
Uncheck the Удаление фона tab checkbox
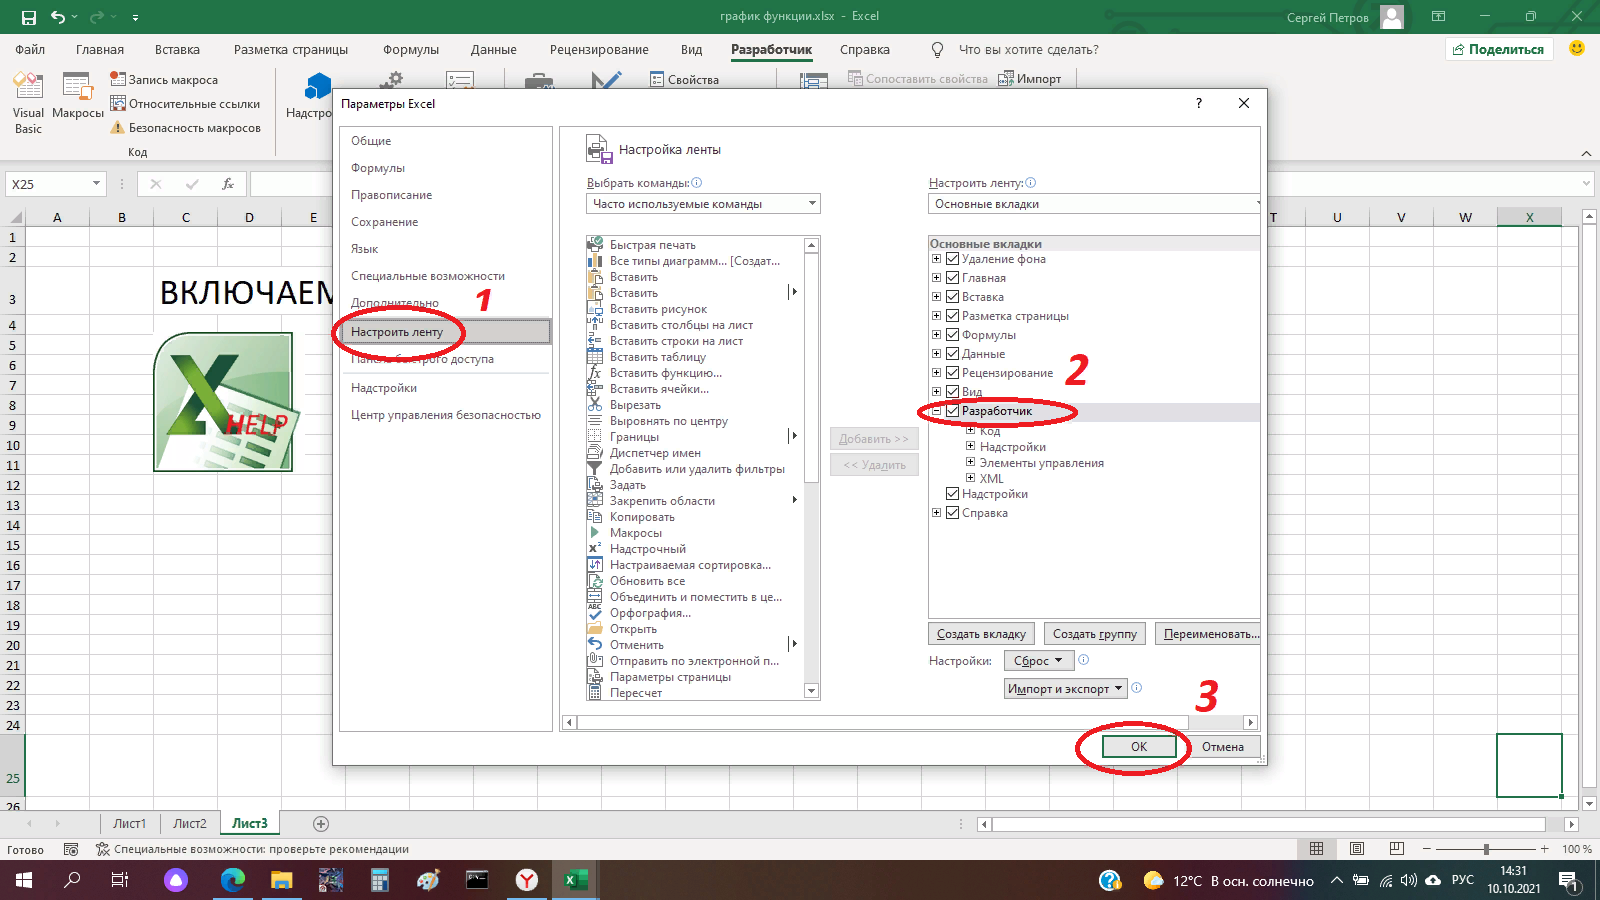(x=953, y=259)
